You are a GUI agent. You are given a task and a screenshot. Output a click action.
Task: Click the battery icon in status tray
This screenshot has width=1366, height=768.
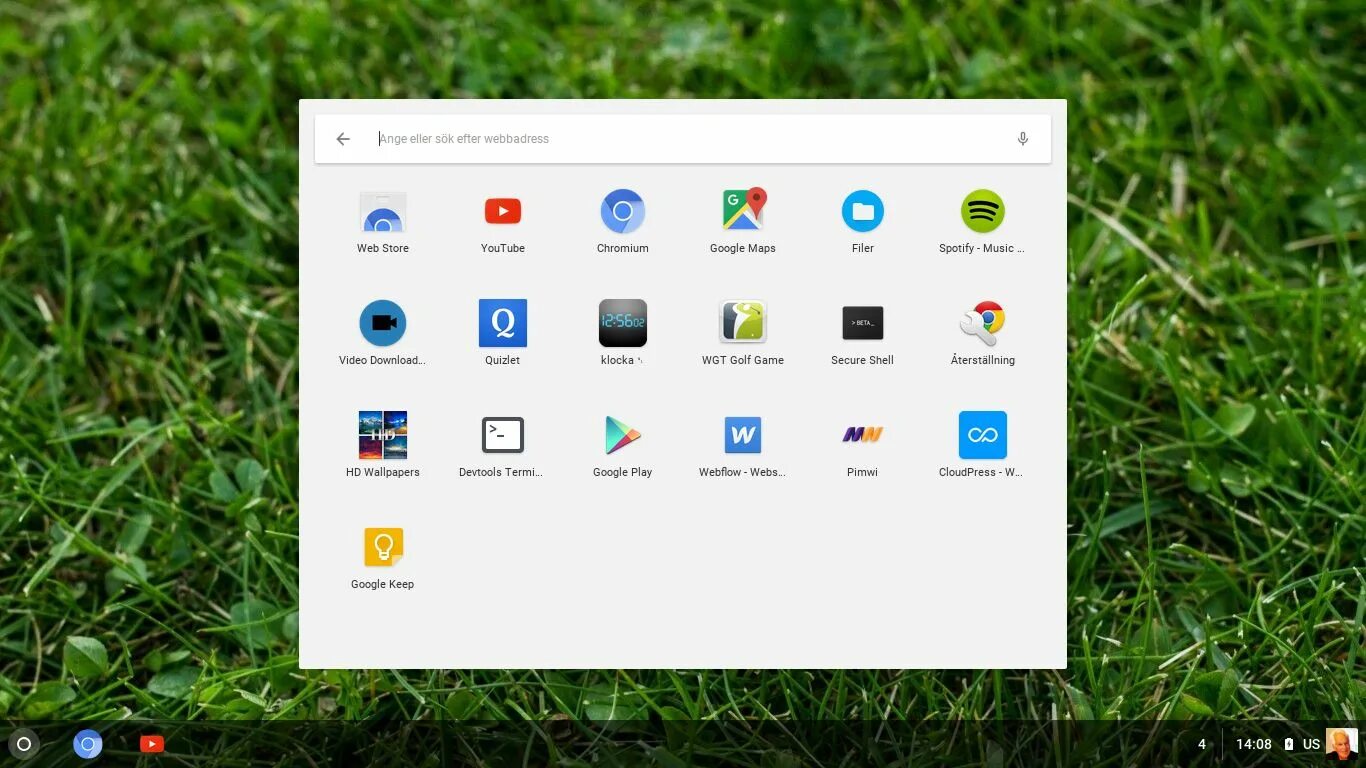coord(1288,744)
